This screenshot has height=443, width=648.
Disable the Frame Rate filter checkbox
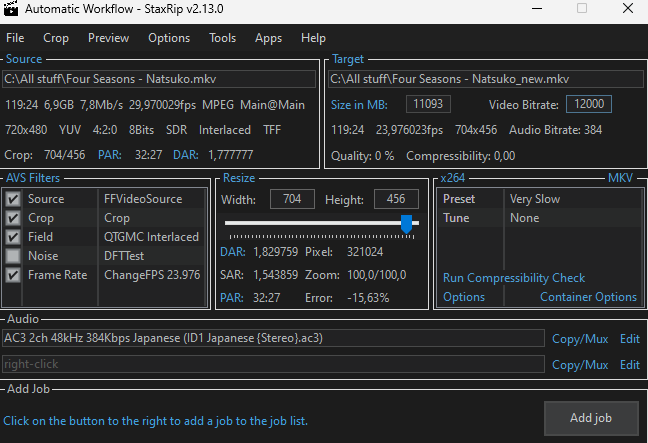pyautogui.click(x=13, y=275)
